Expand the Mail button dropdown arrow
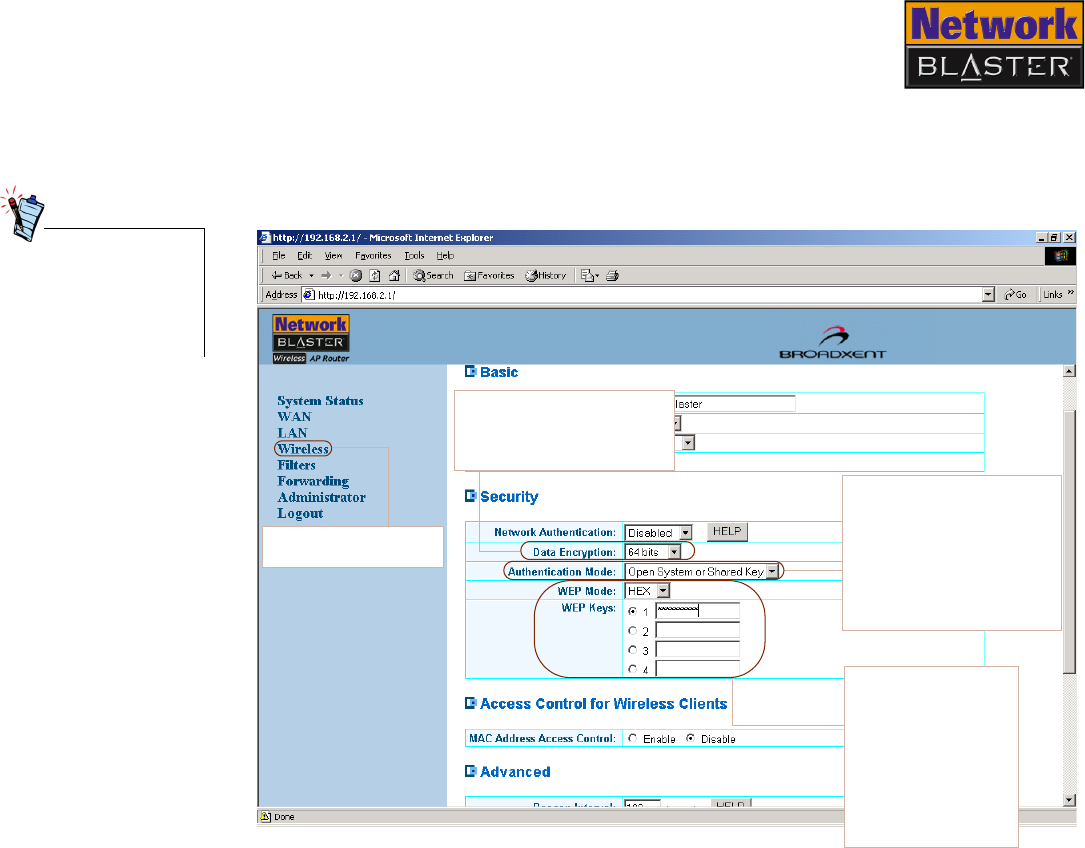1085x848 pixels. click(597, 276)
